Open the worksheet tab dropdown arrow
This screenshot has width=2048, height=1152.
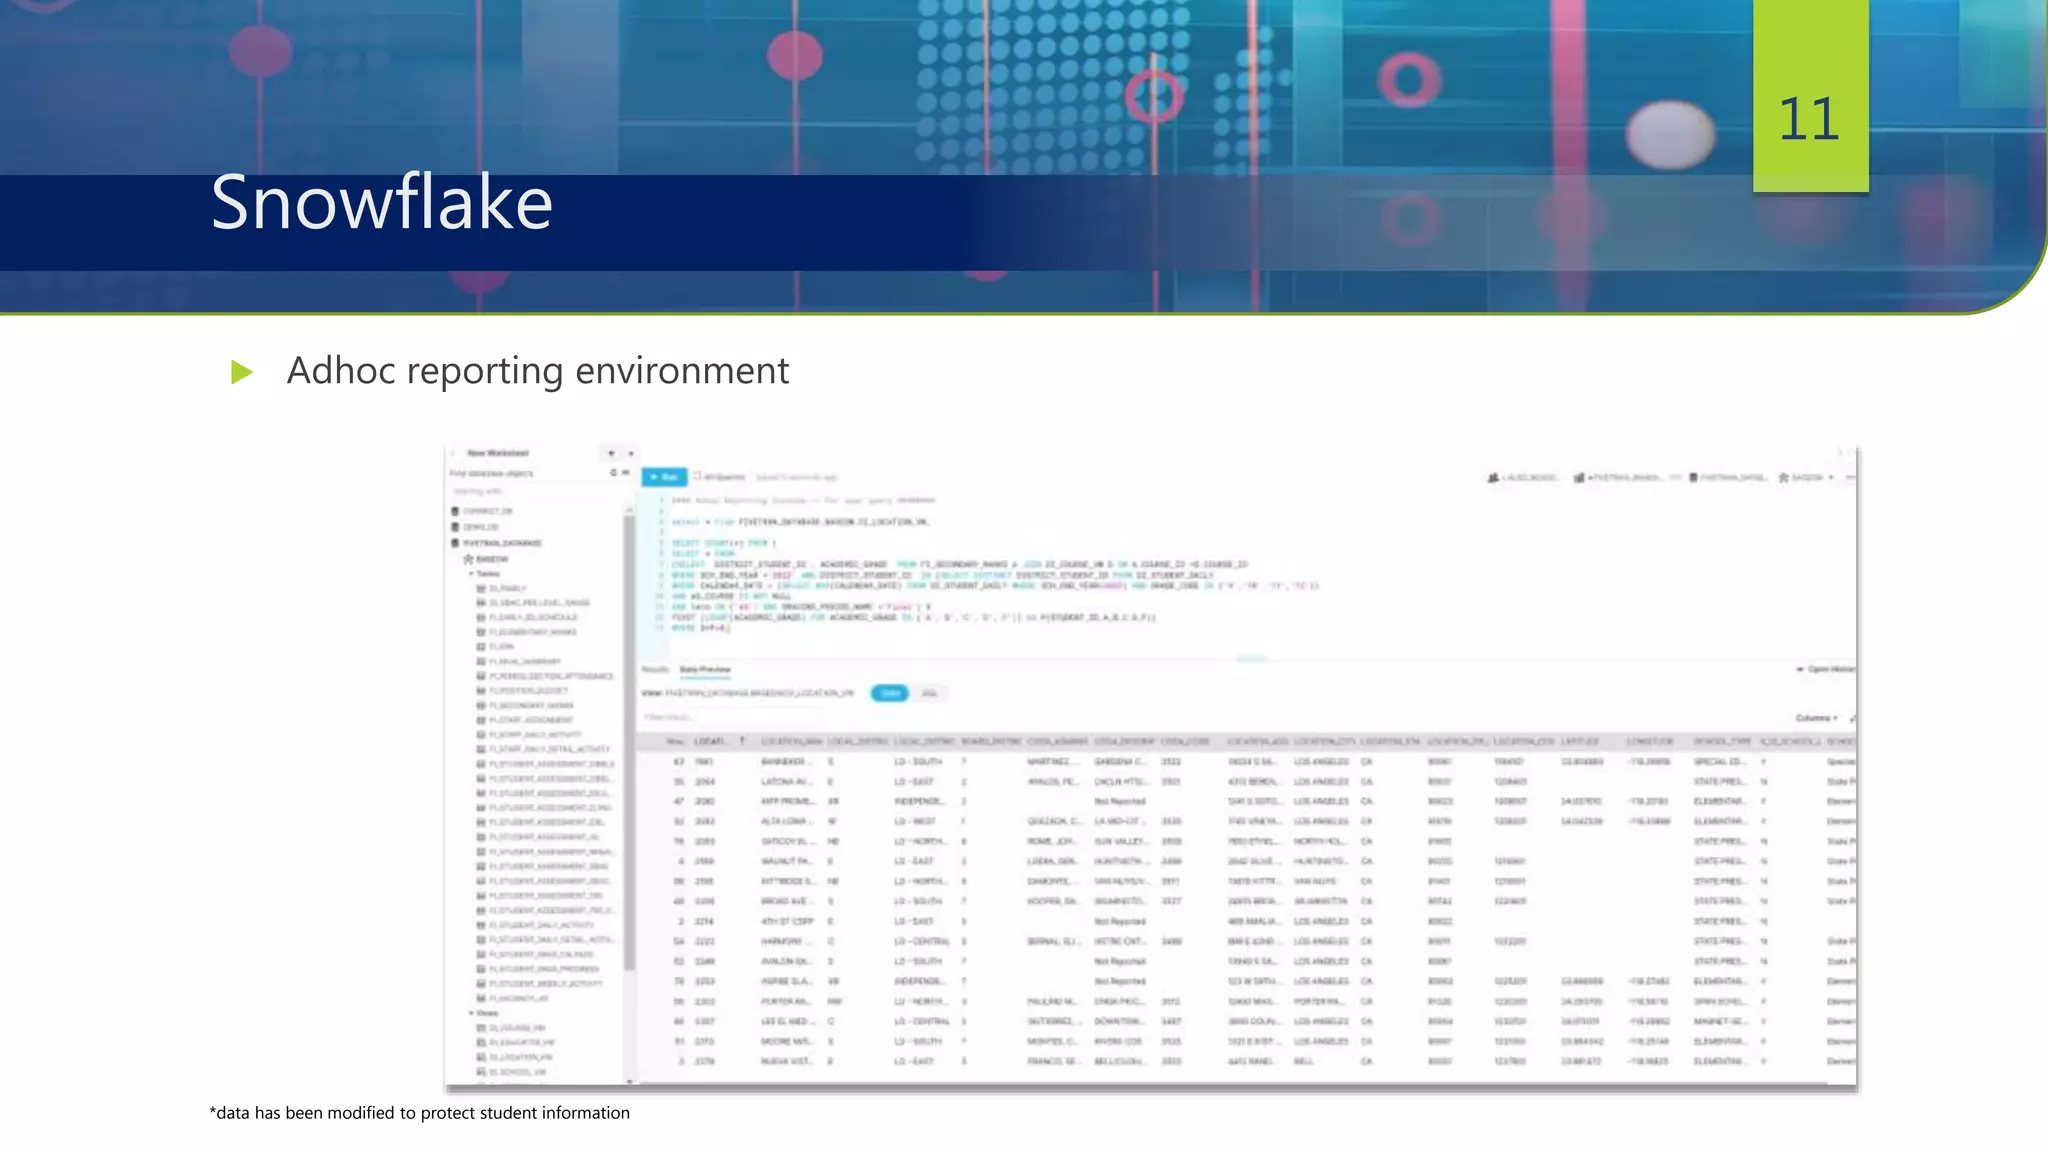pos(631,453)
